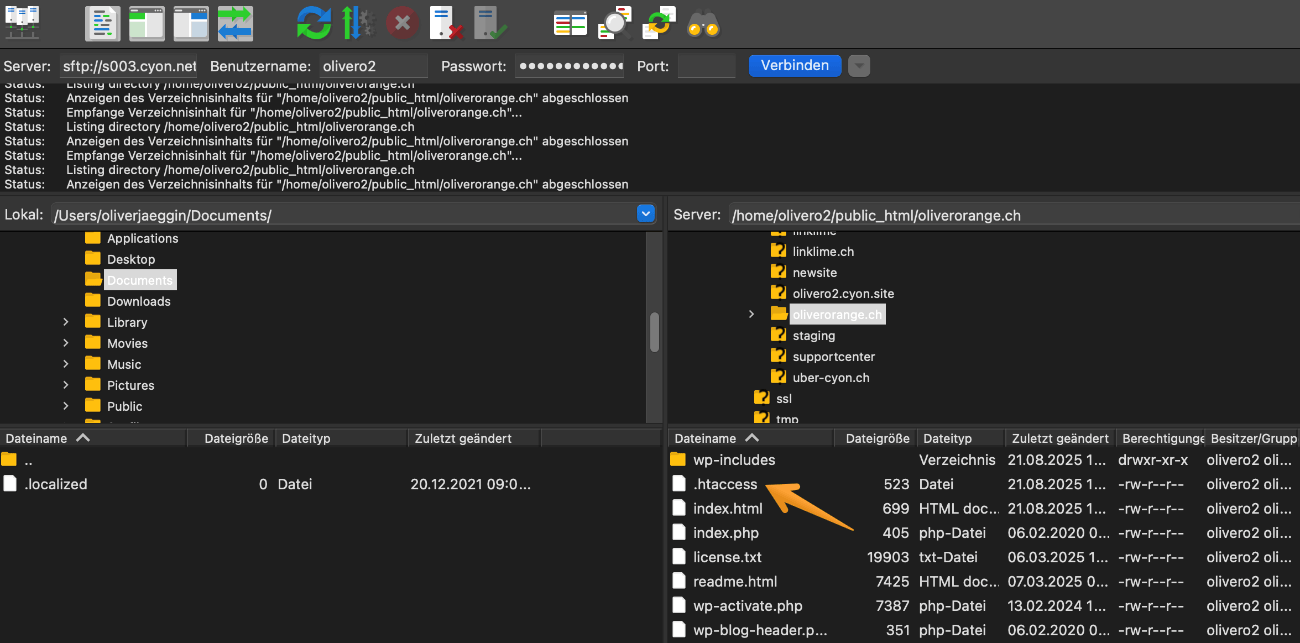Disconnect from the current server icon
Image resolution: width=1300 pixels, height=643 pixels.
pyautogui.click(x=446, y=23)
